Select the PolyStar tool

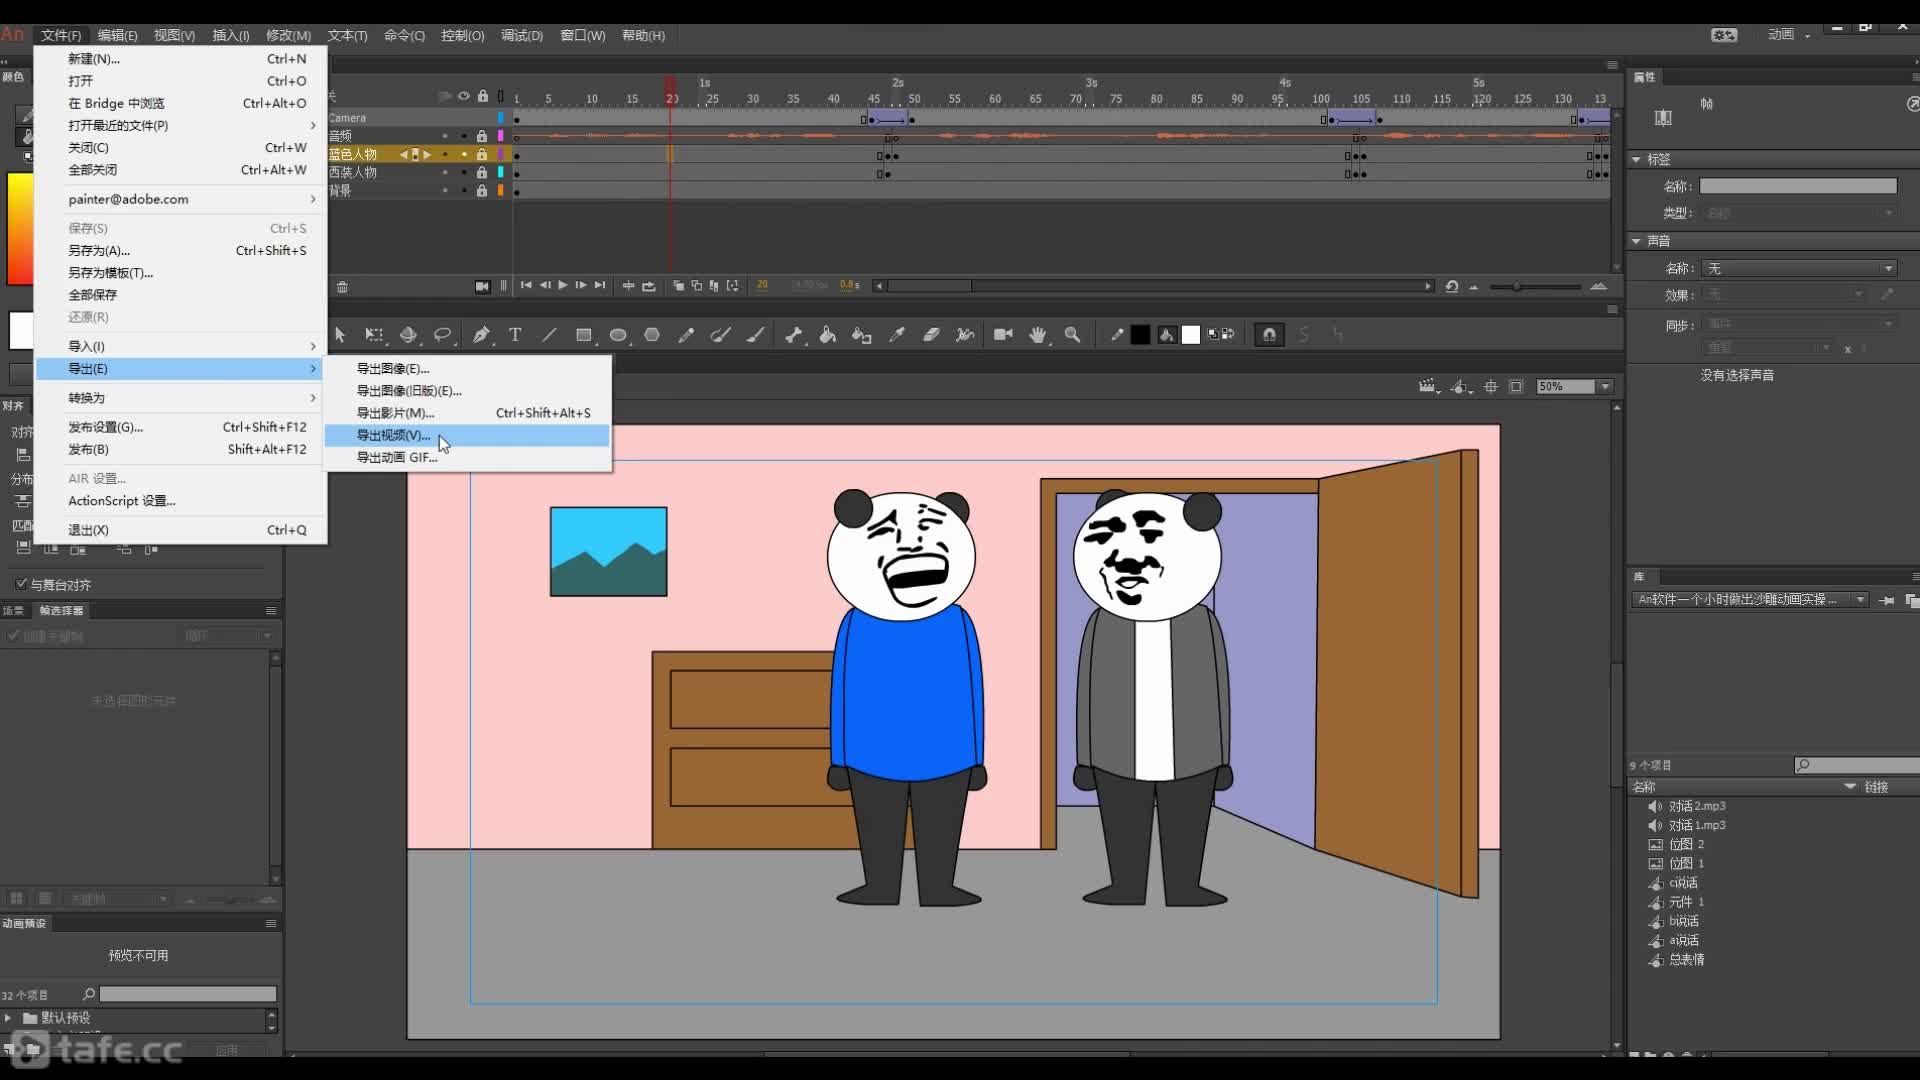click(x=652, y=335)
